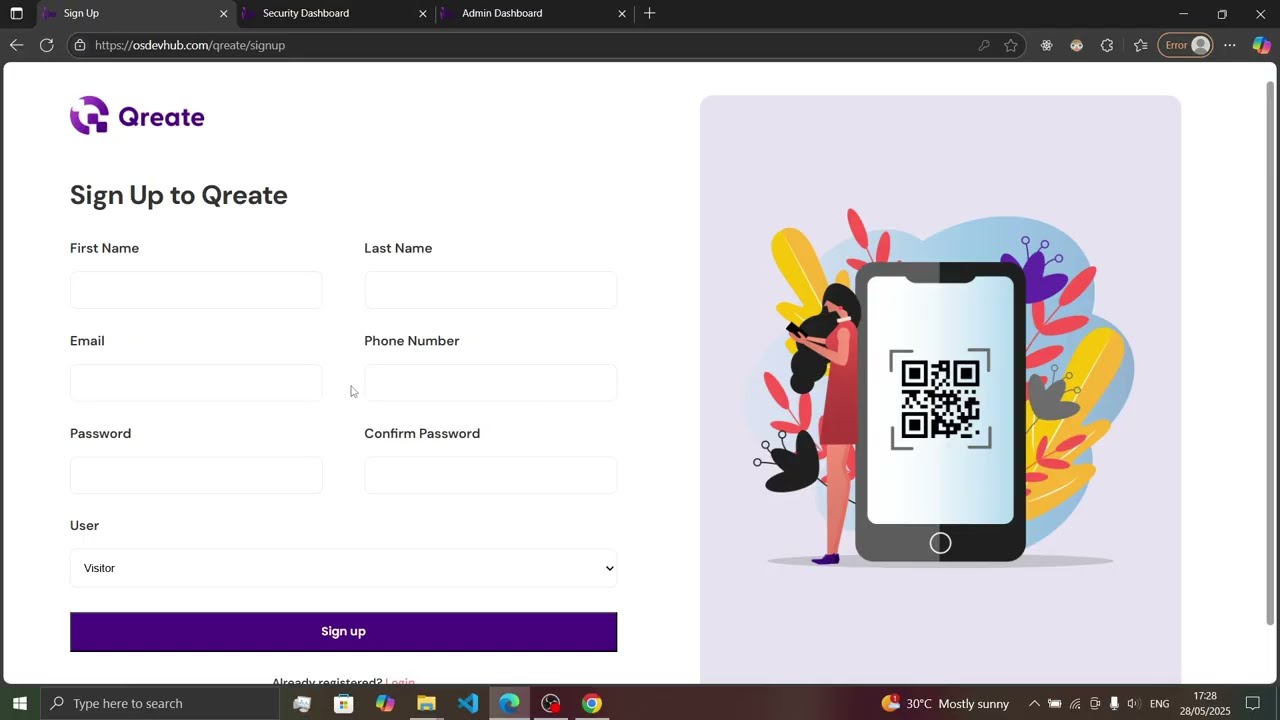Open the Favorites list icon
Image resolution: width=1280 pixels, height=720 pixels.
[1140, 45]
